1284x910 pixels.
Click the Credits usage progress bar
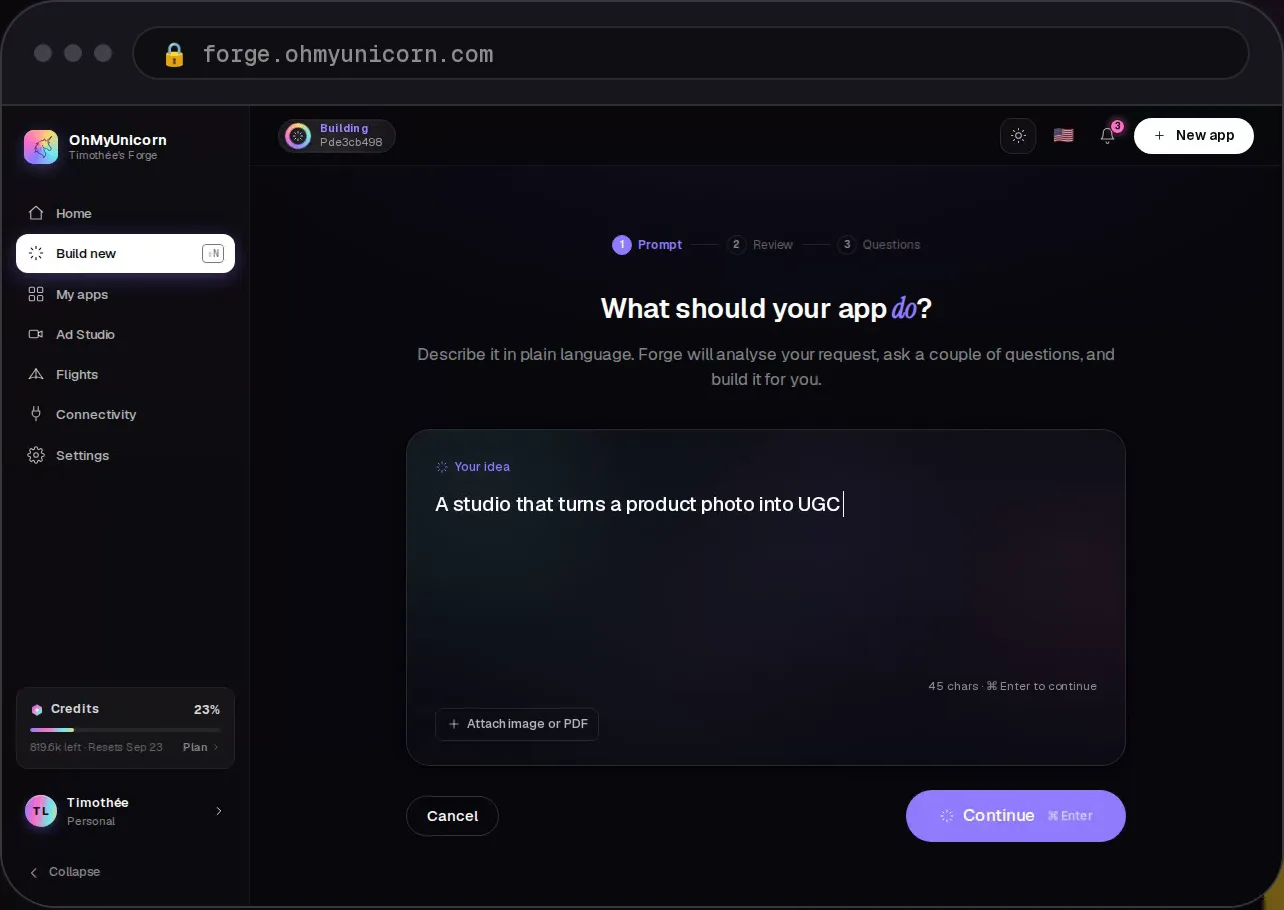(125, 730)
